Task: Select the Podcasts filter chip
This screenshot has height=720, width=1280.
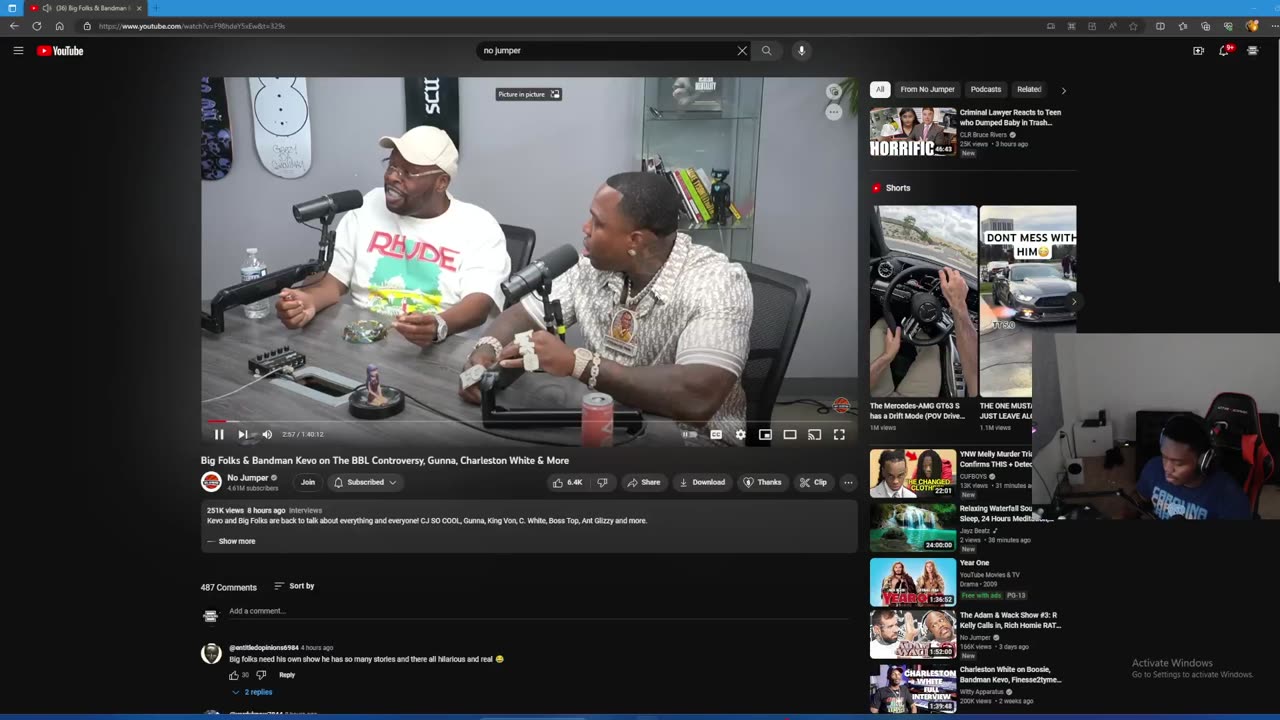Action: click(x=985, y=89)
